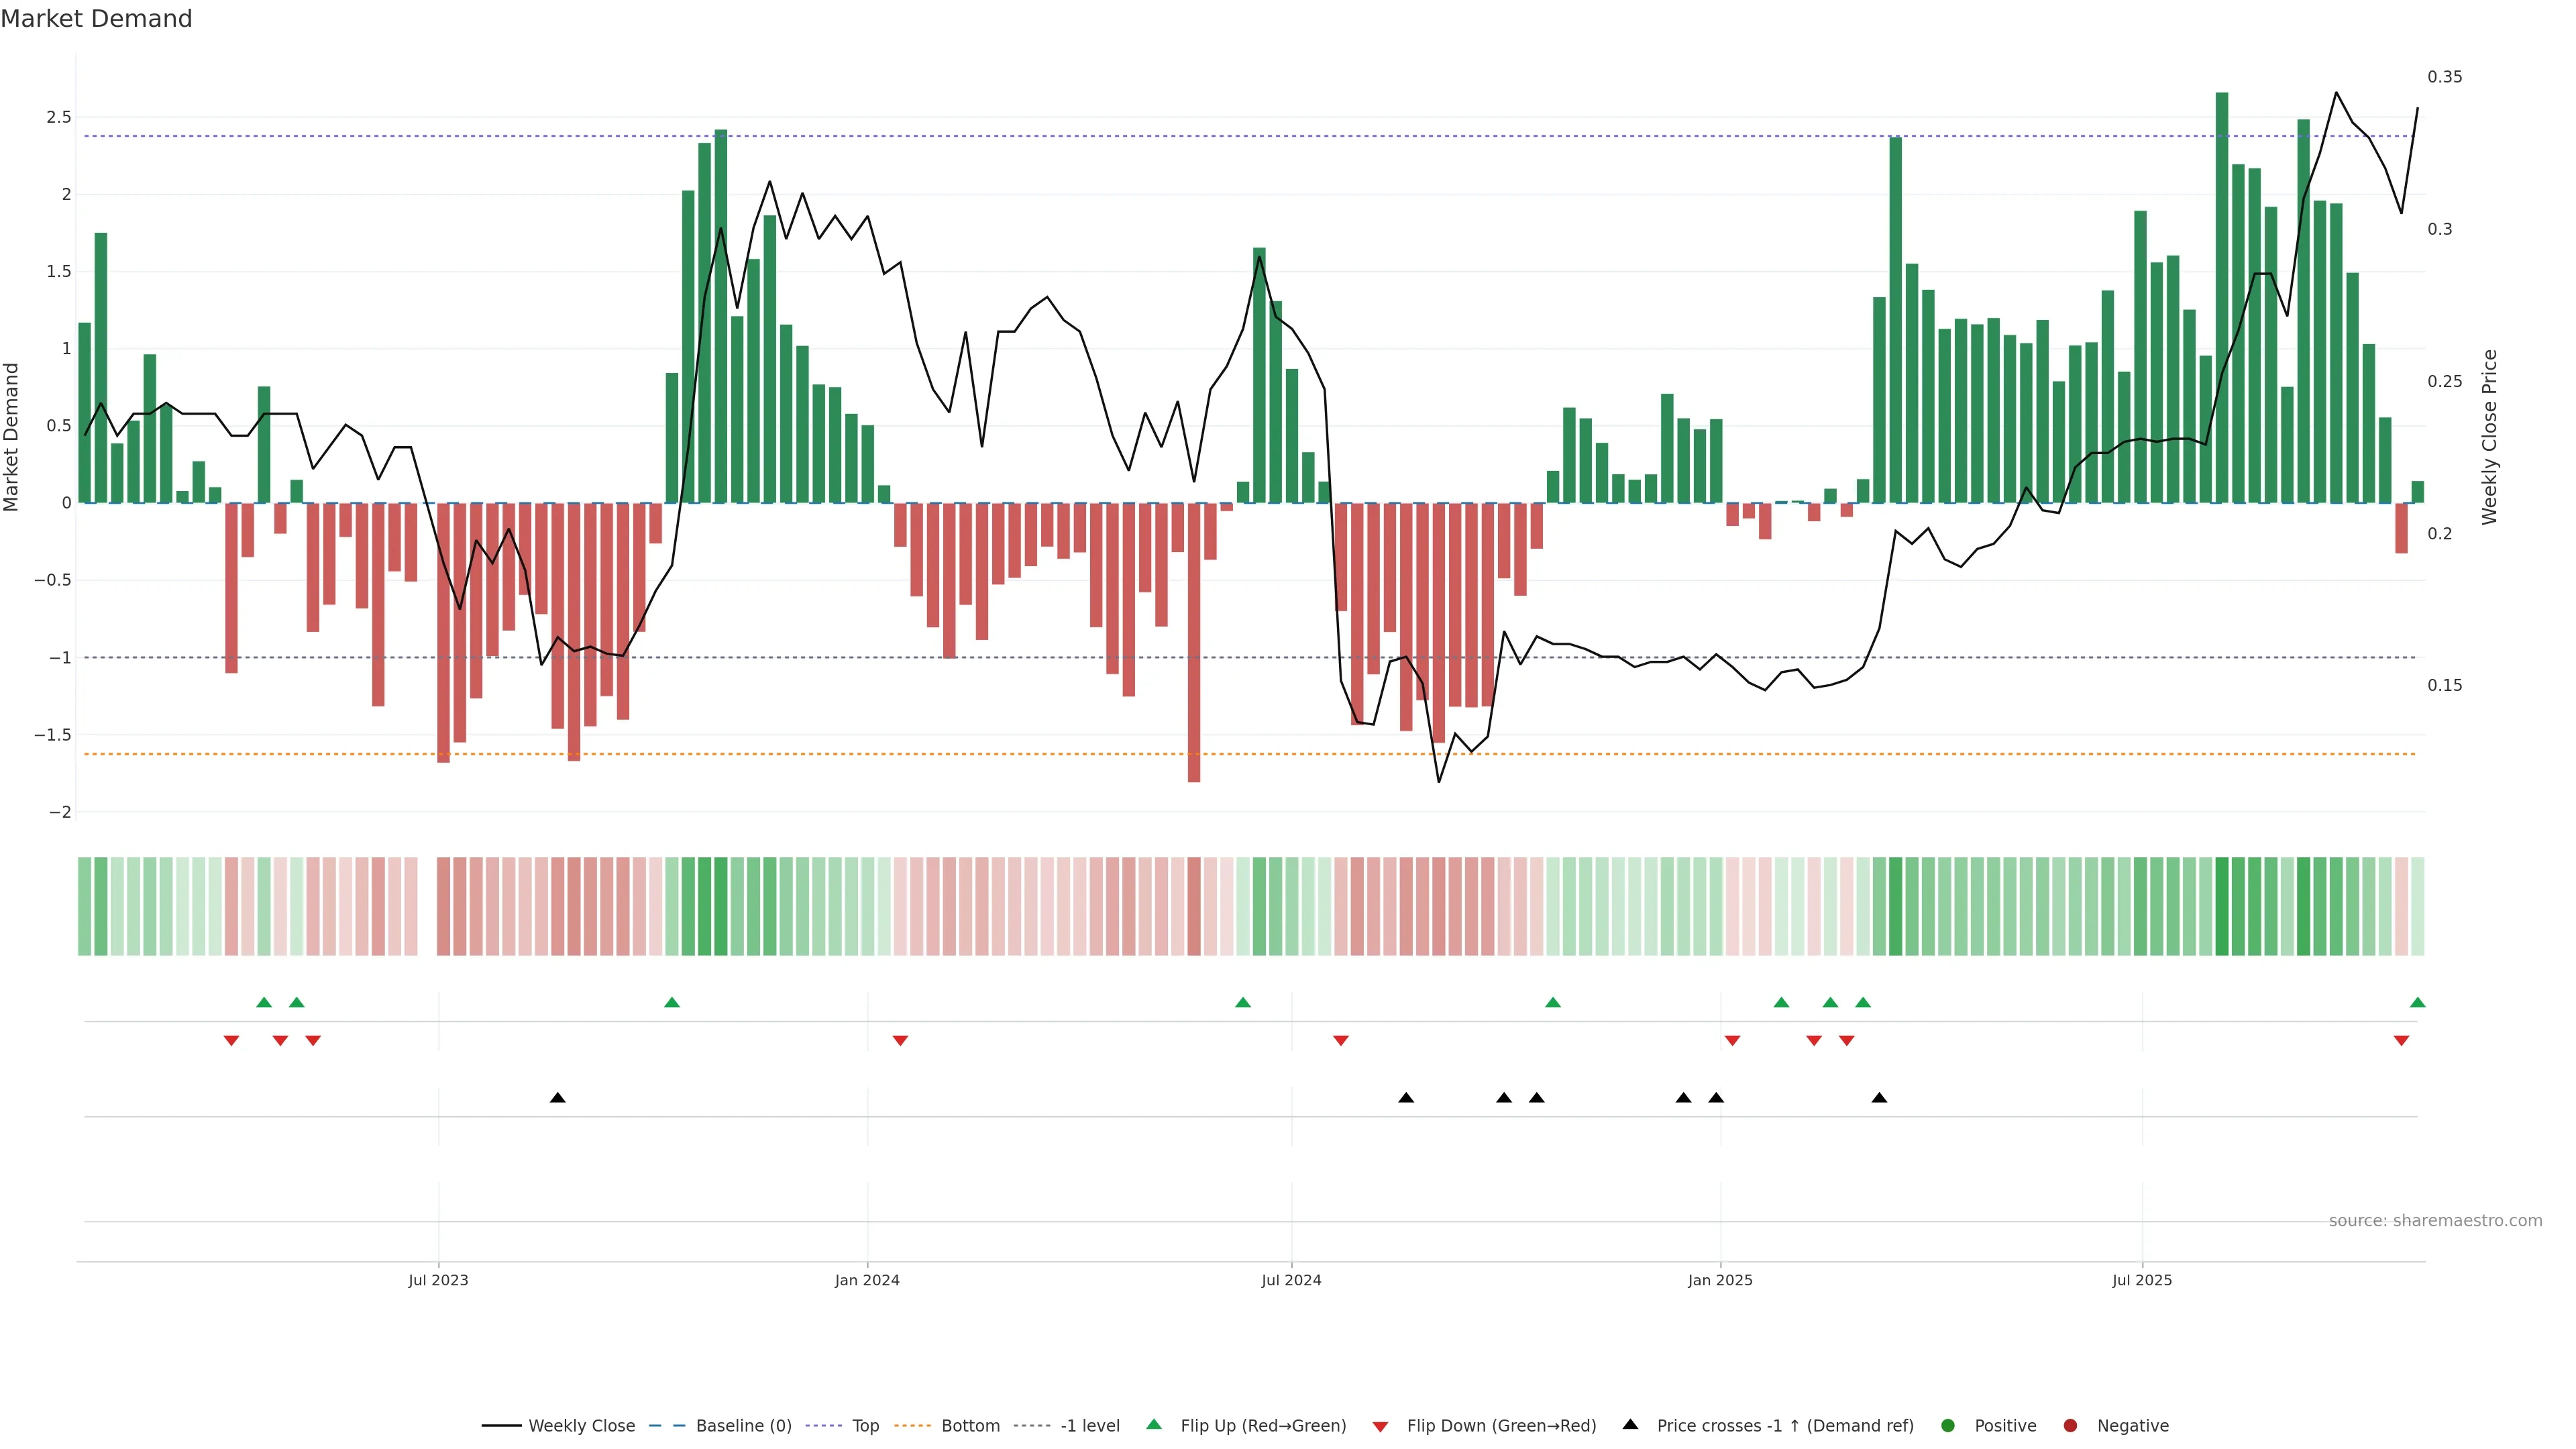Click the source: sharemaestro.com text

pyautogui.click(x=2435, y=1221)
